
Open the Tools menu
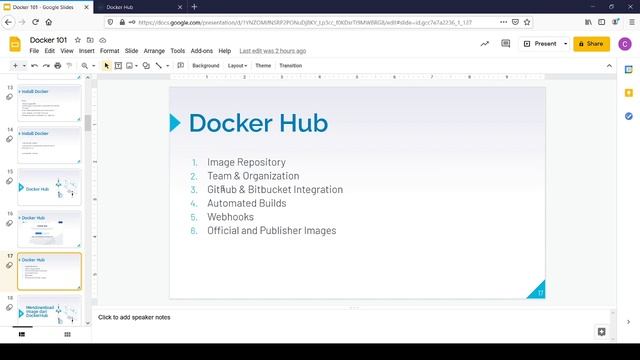[x=178, y=51]
